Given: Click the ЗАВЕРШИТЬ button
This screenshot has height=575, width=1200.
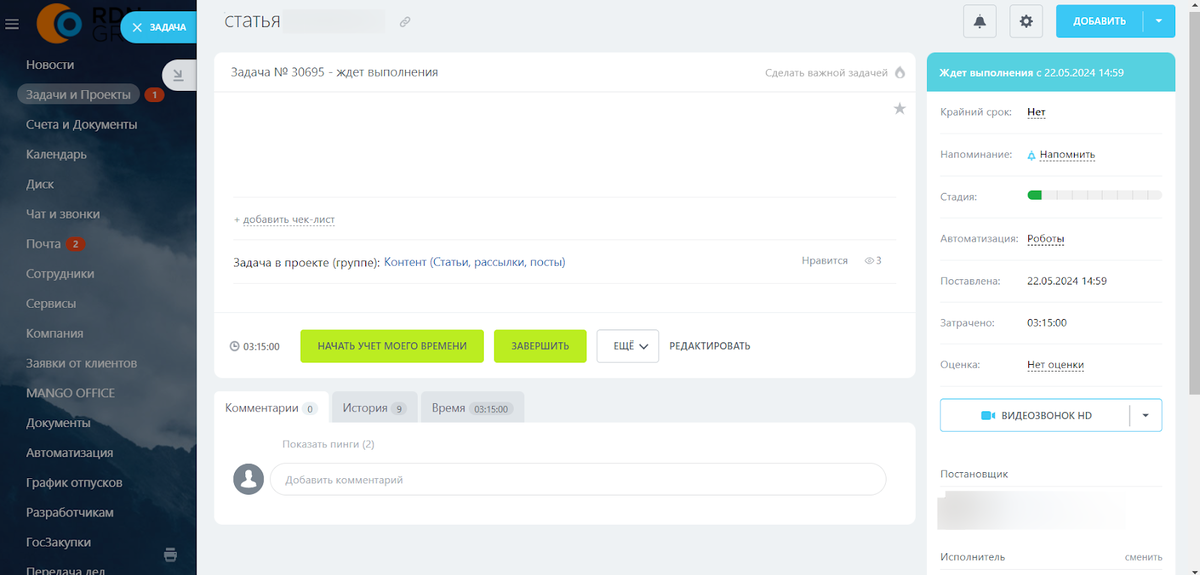Looking at the screenshot, I should (x=540, y=346).
